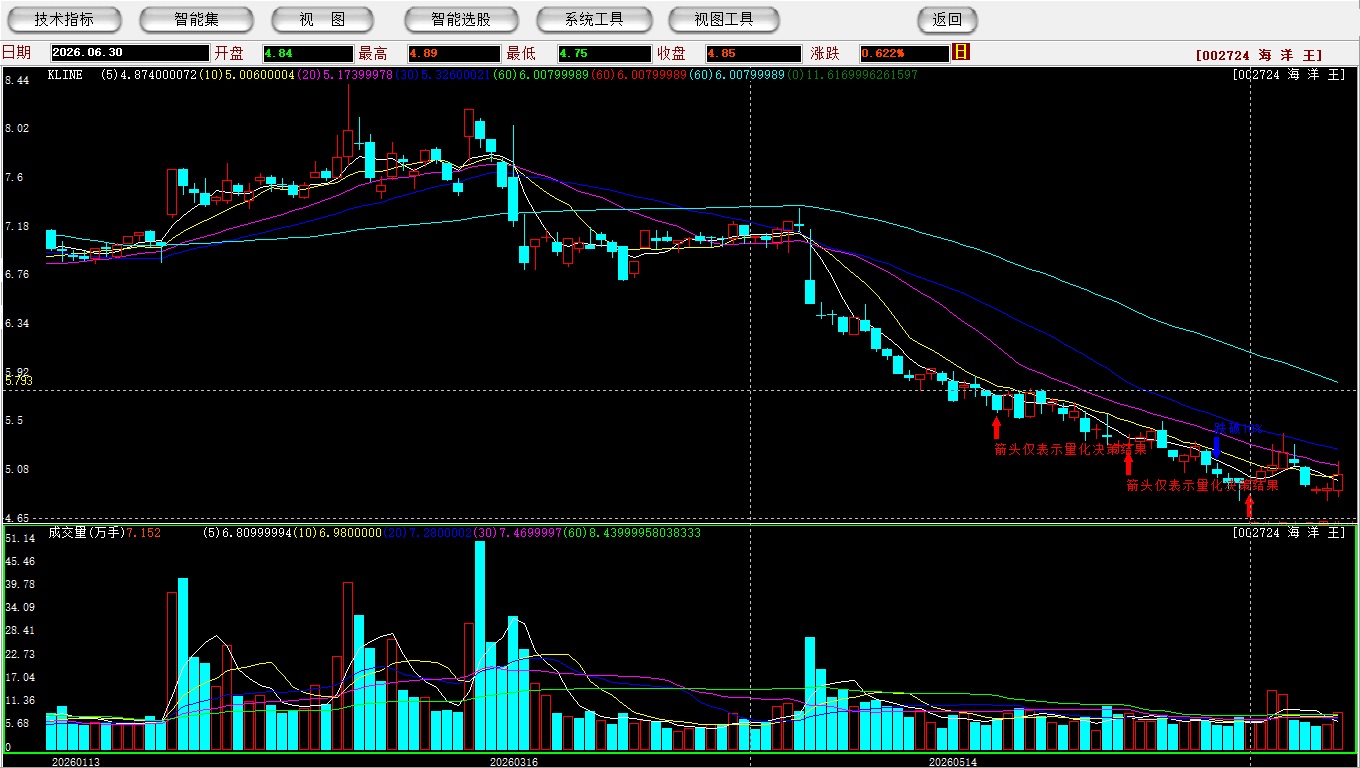Open the 智能集 menu button

(196, 19)
